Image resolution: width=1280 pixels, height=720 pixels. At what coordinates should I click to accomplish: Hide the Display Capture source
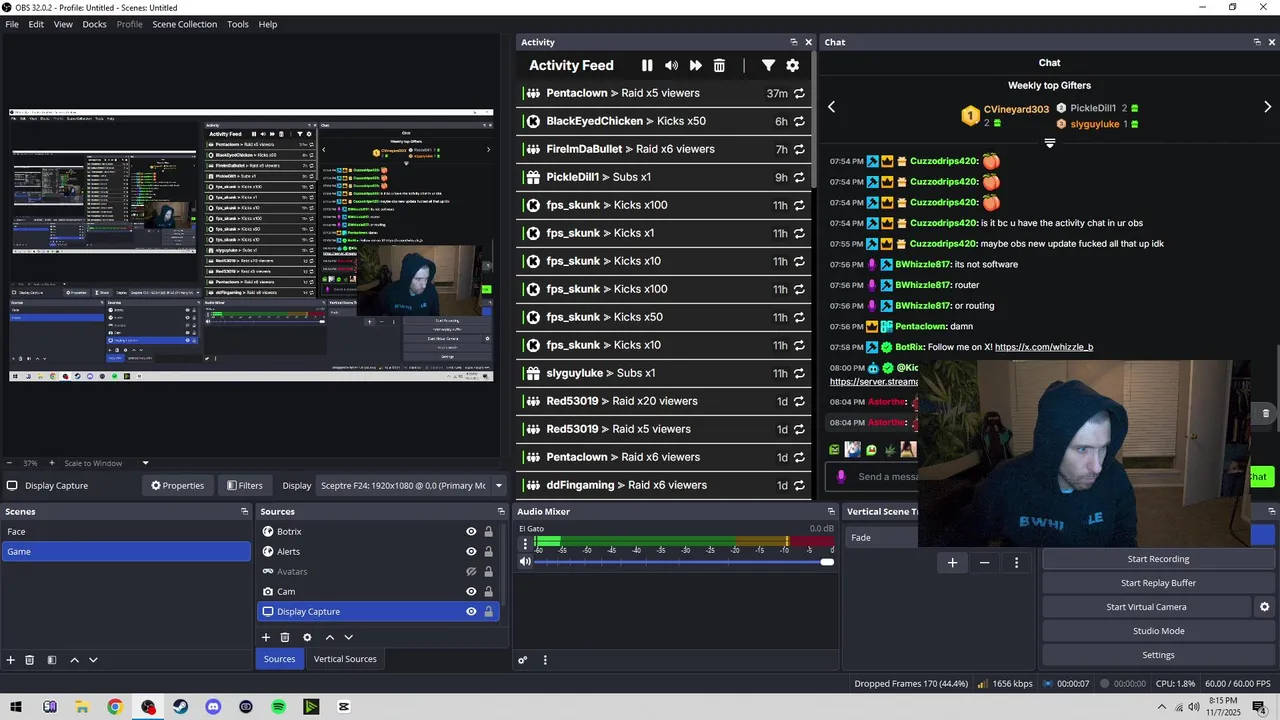tap(471, 612)
